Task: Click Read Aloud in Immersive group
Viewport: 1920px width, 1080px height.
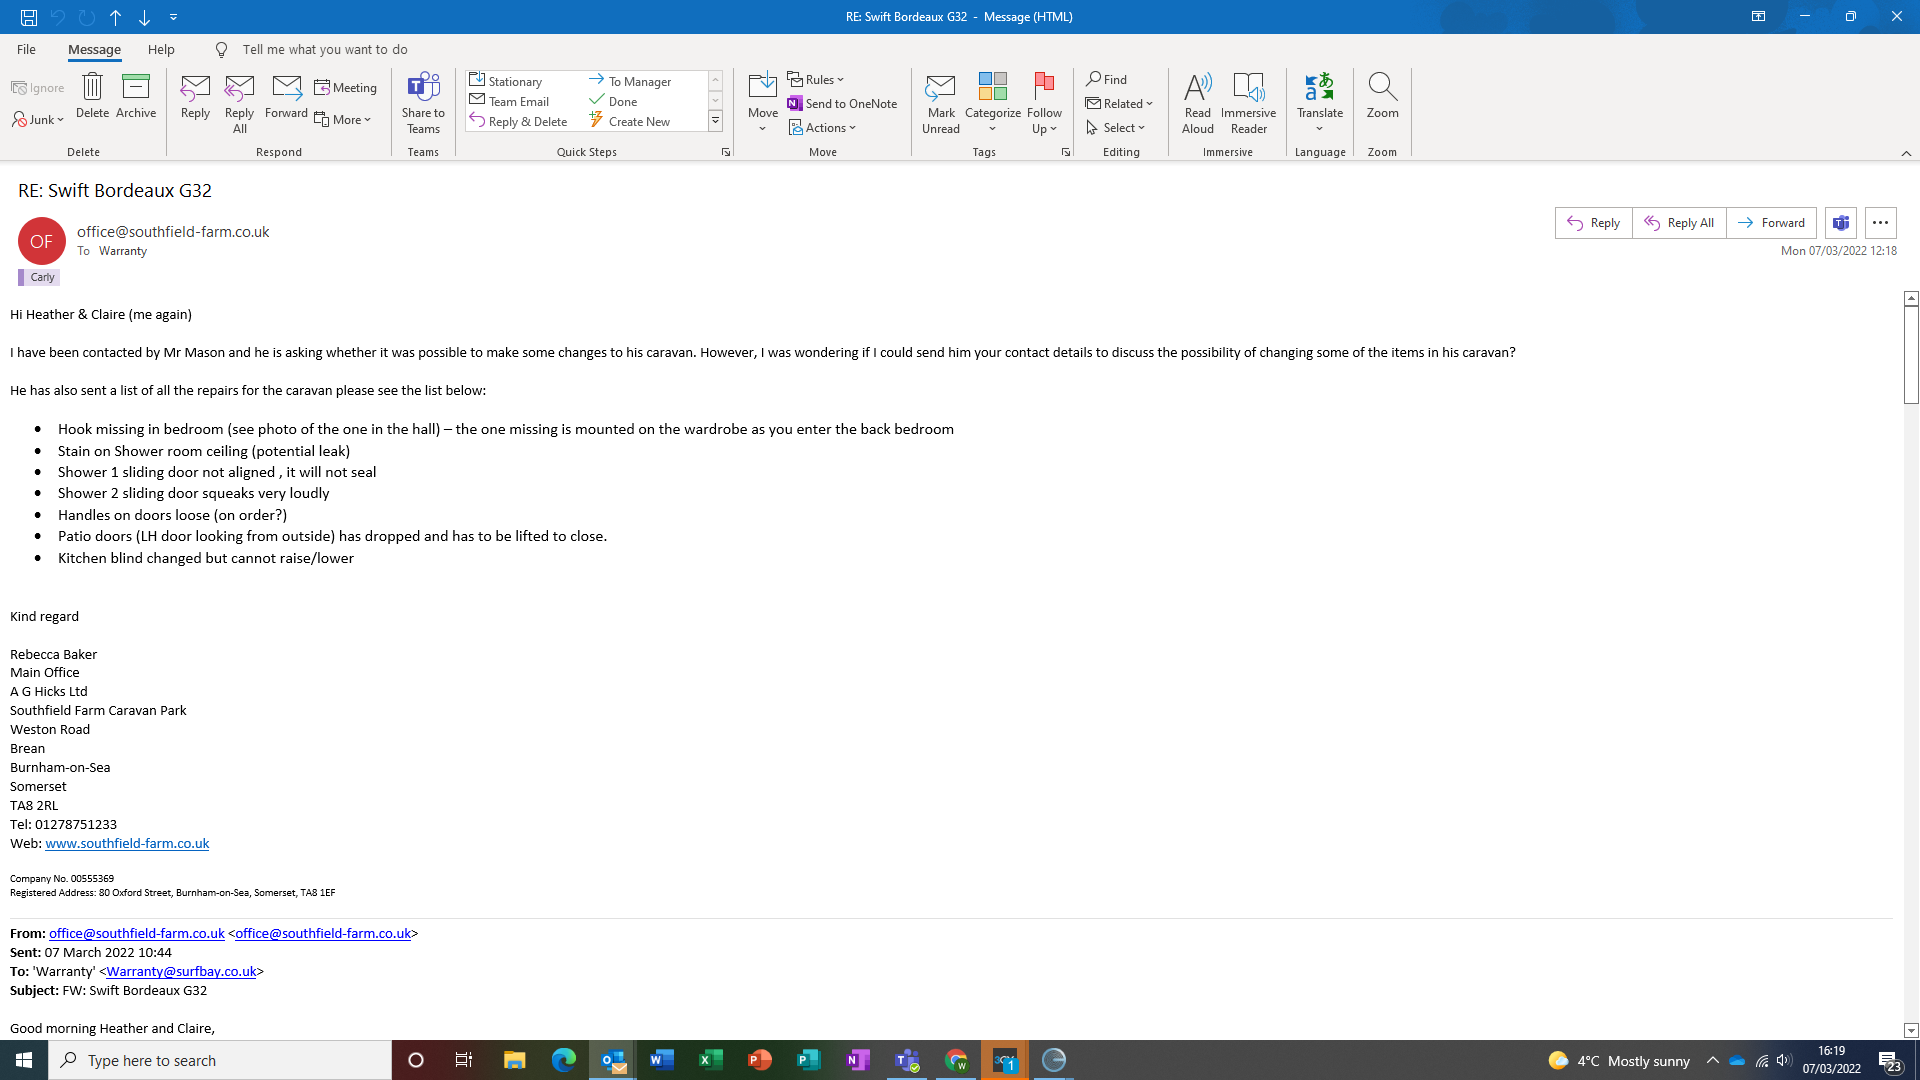Action: pyautogui.click(x=1197, y=101)
